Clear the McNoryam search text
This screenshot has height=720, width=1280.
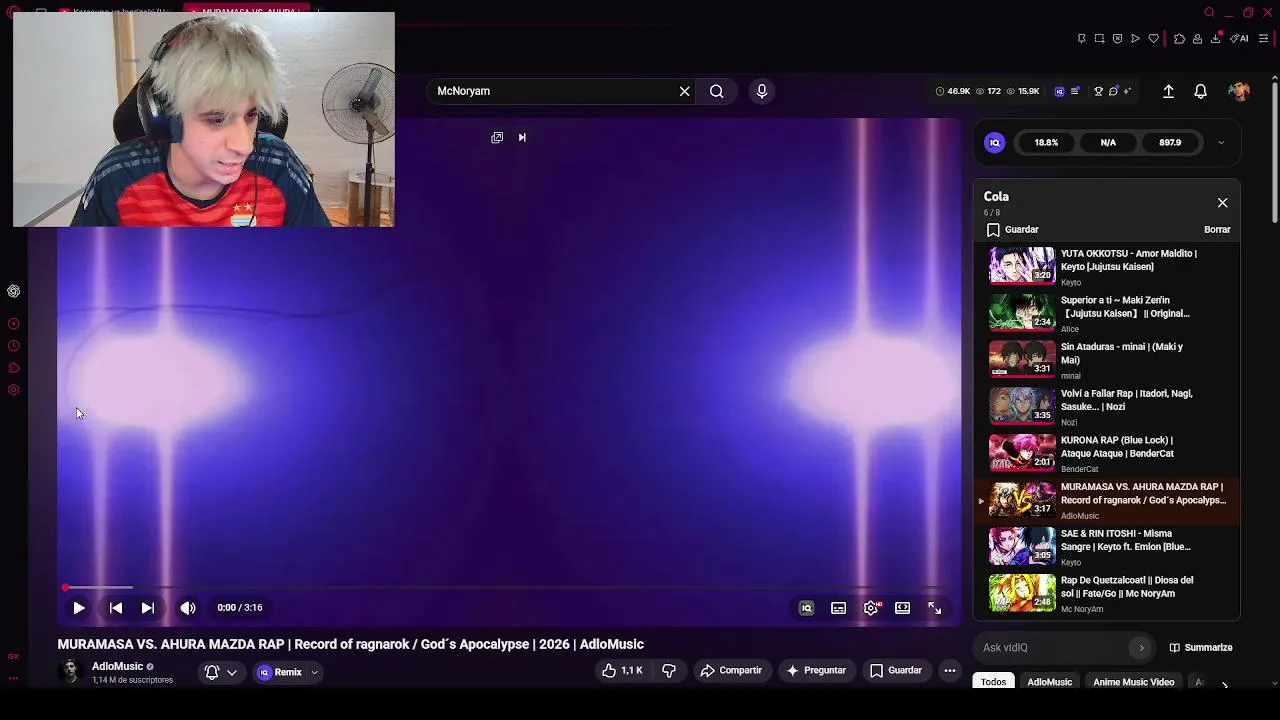tap(684, 91)
